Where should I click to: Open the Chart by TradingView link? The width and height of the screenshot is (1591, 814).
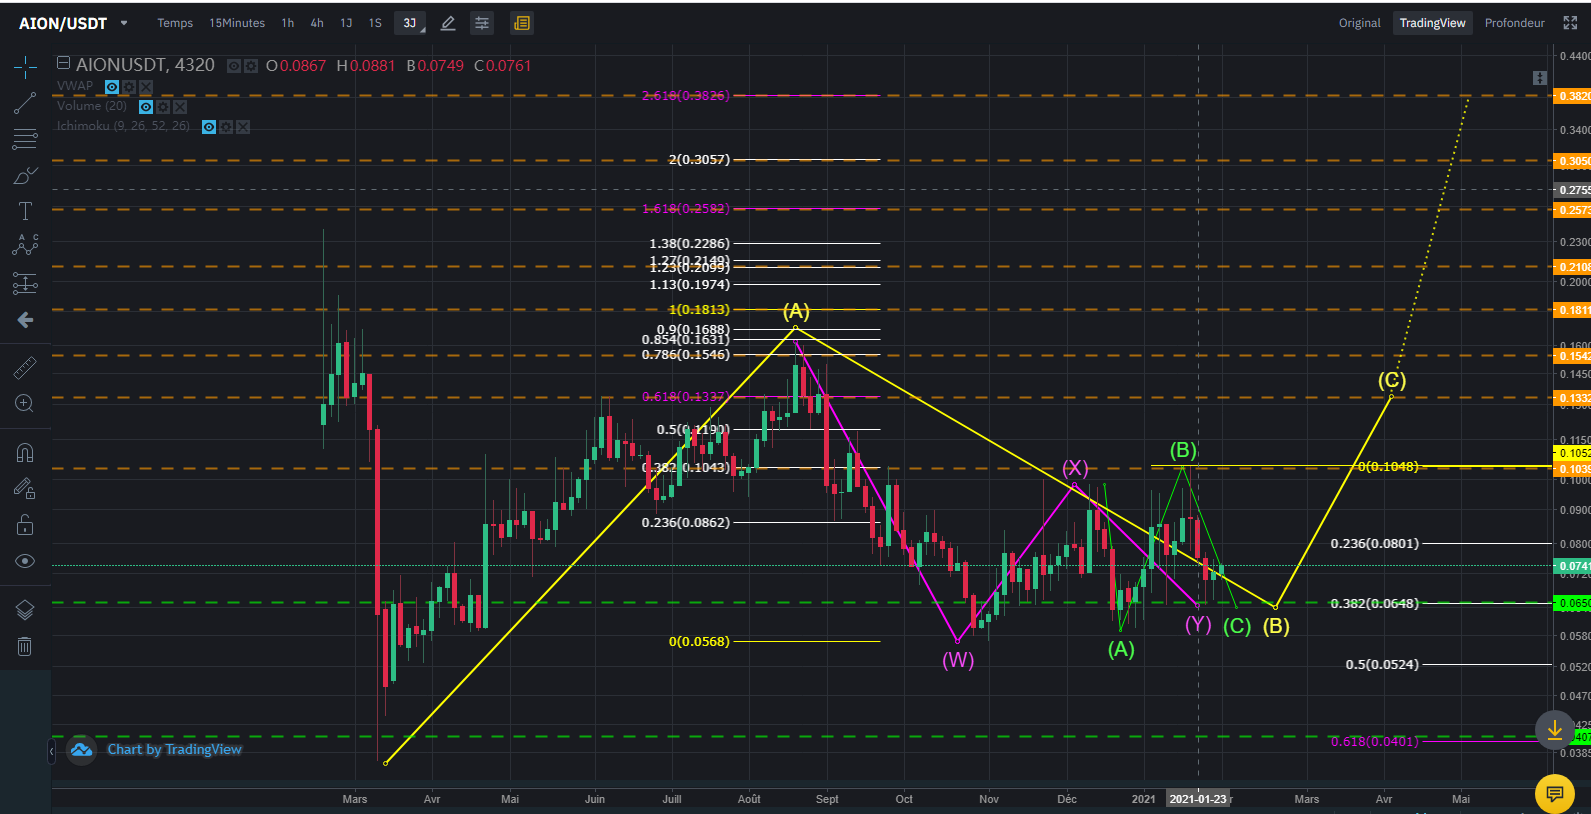174,749
